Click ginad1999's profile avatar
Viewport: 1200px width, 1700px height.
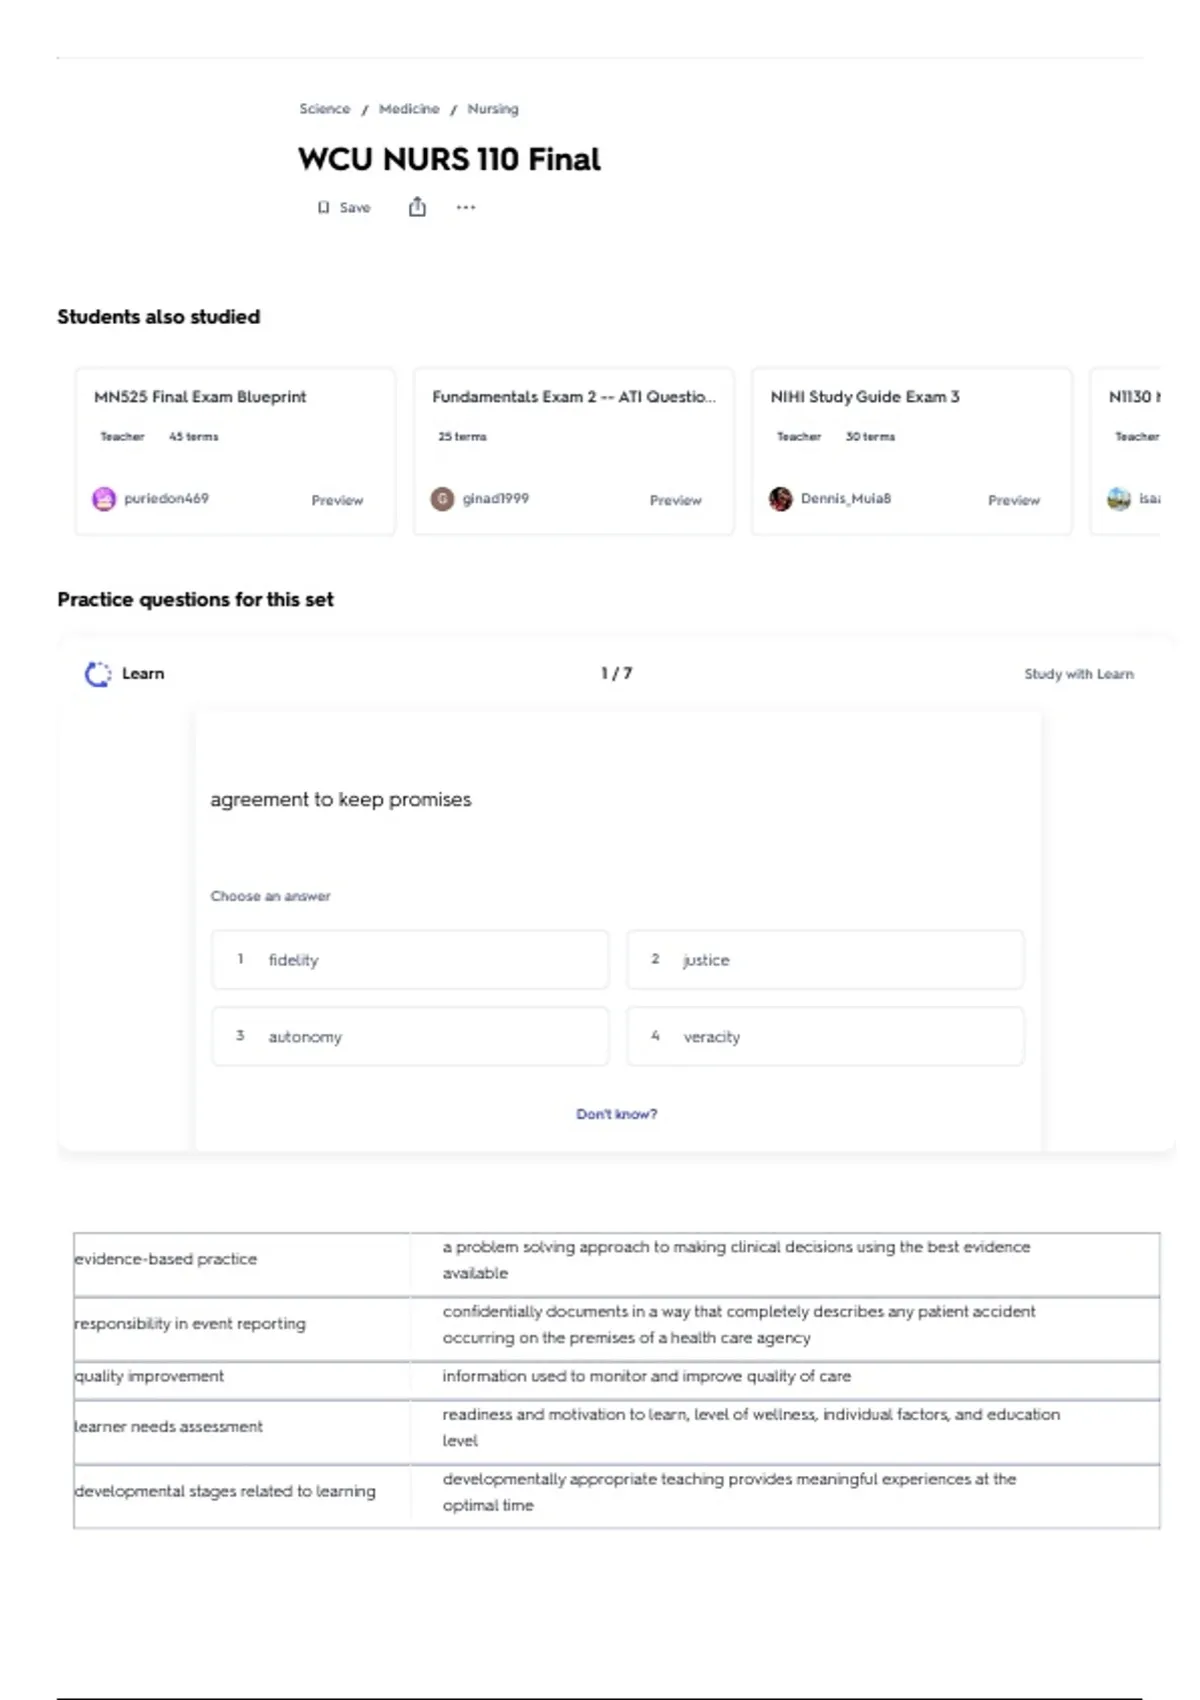(x=442, y=499)
